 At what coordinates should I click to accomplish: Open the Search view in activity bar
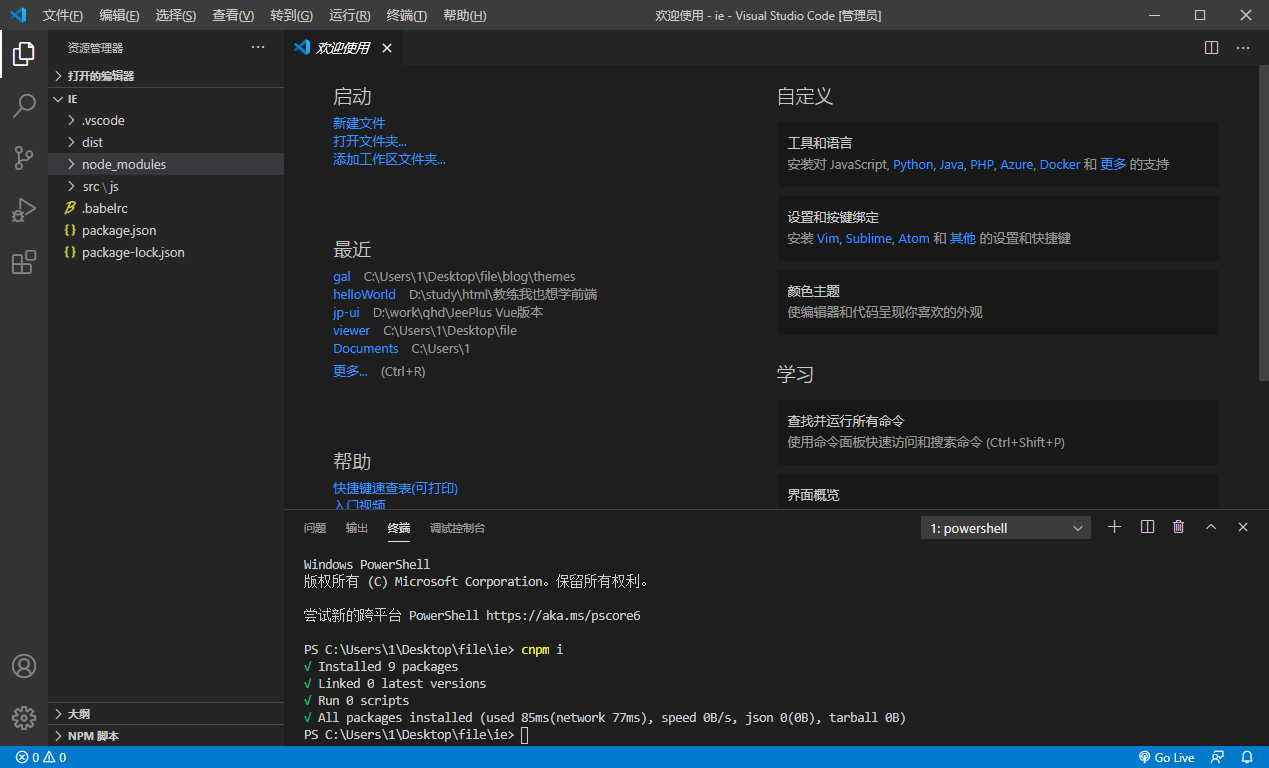pyautogui.click(x=24, y=106)
